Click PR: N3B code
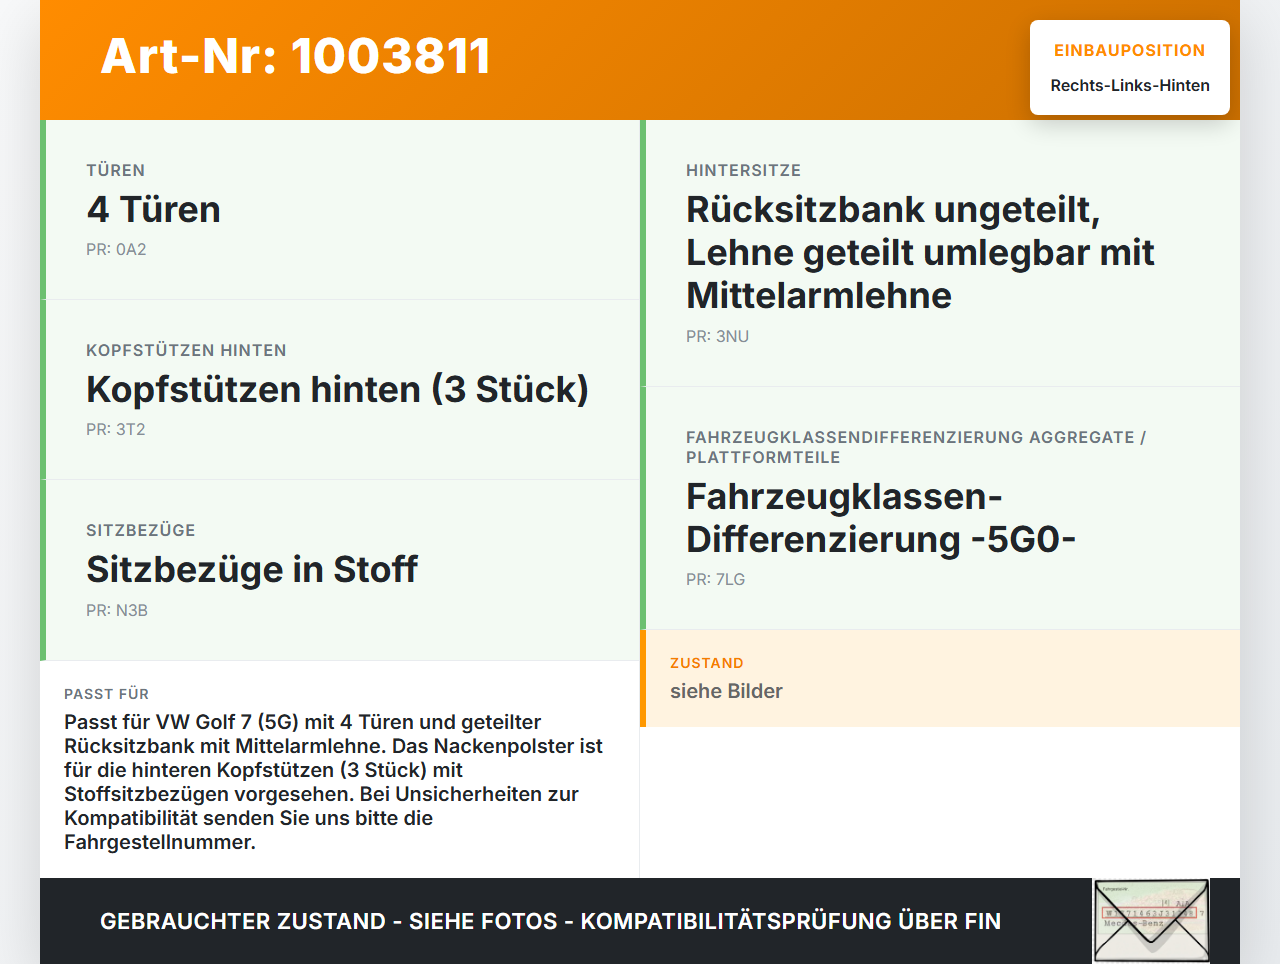The width and height of the screenshot is (1280, 964). click(x=117, y=611)
